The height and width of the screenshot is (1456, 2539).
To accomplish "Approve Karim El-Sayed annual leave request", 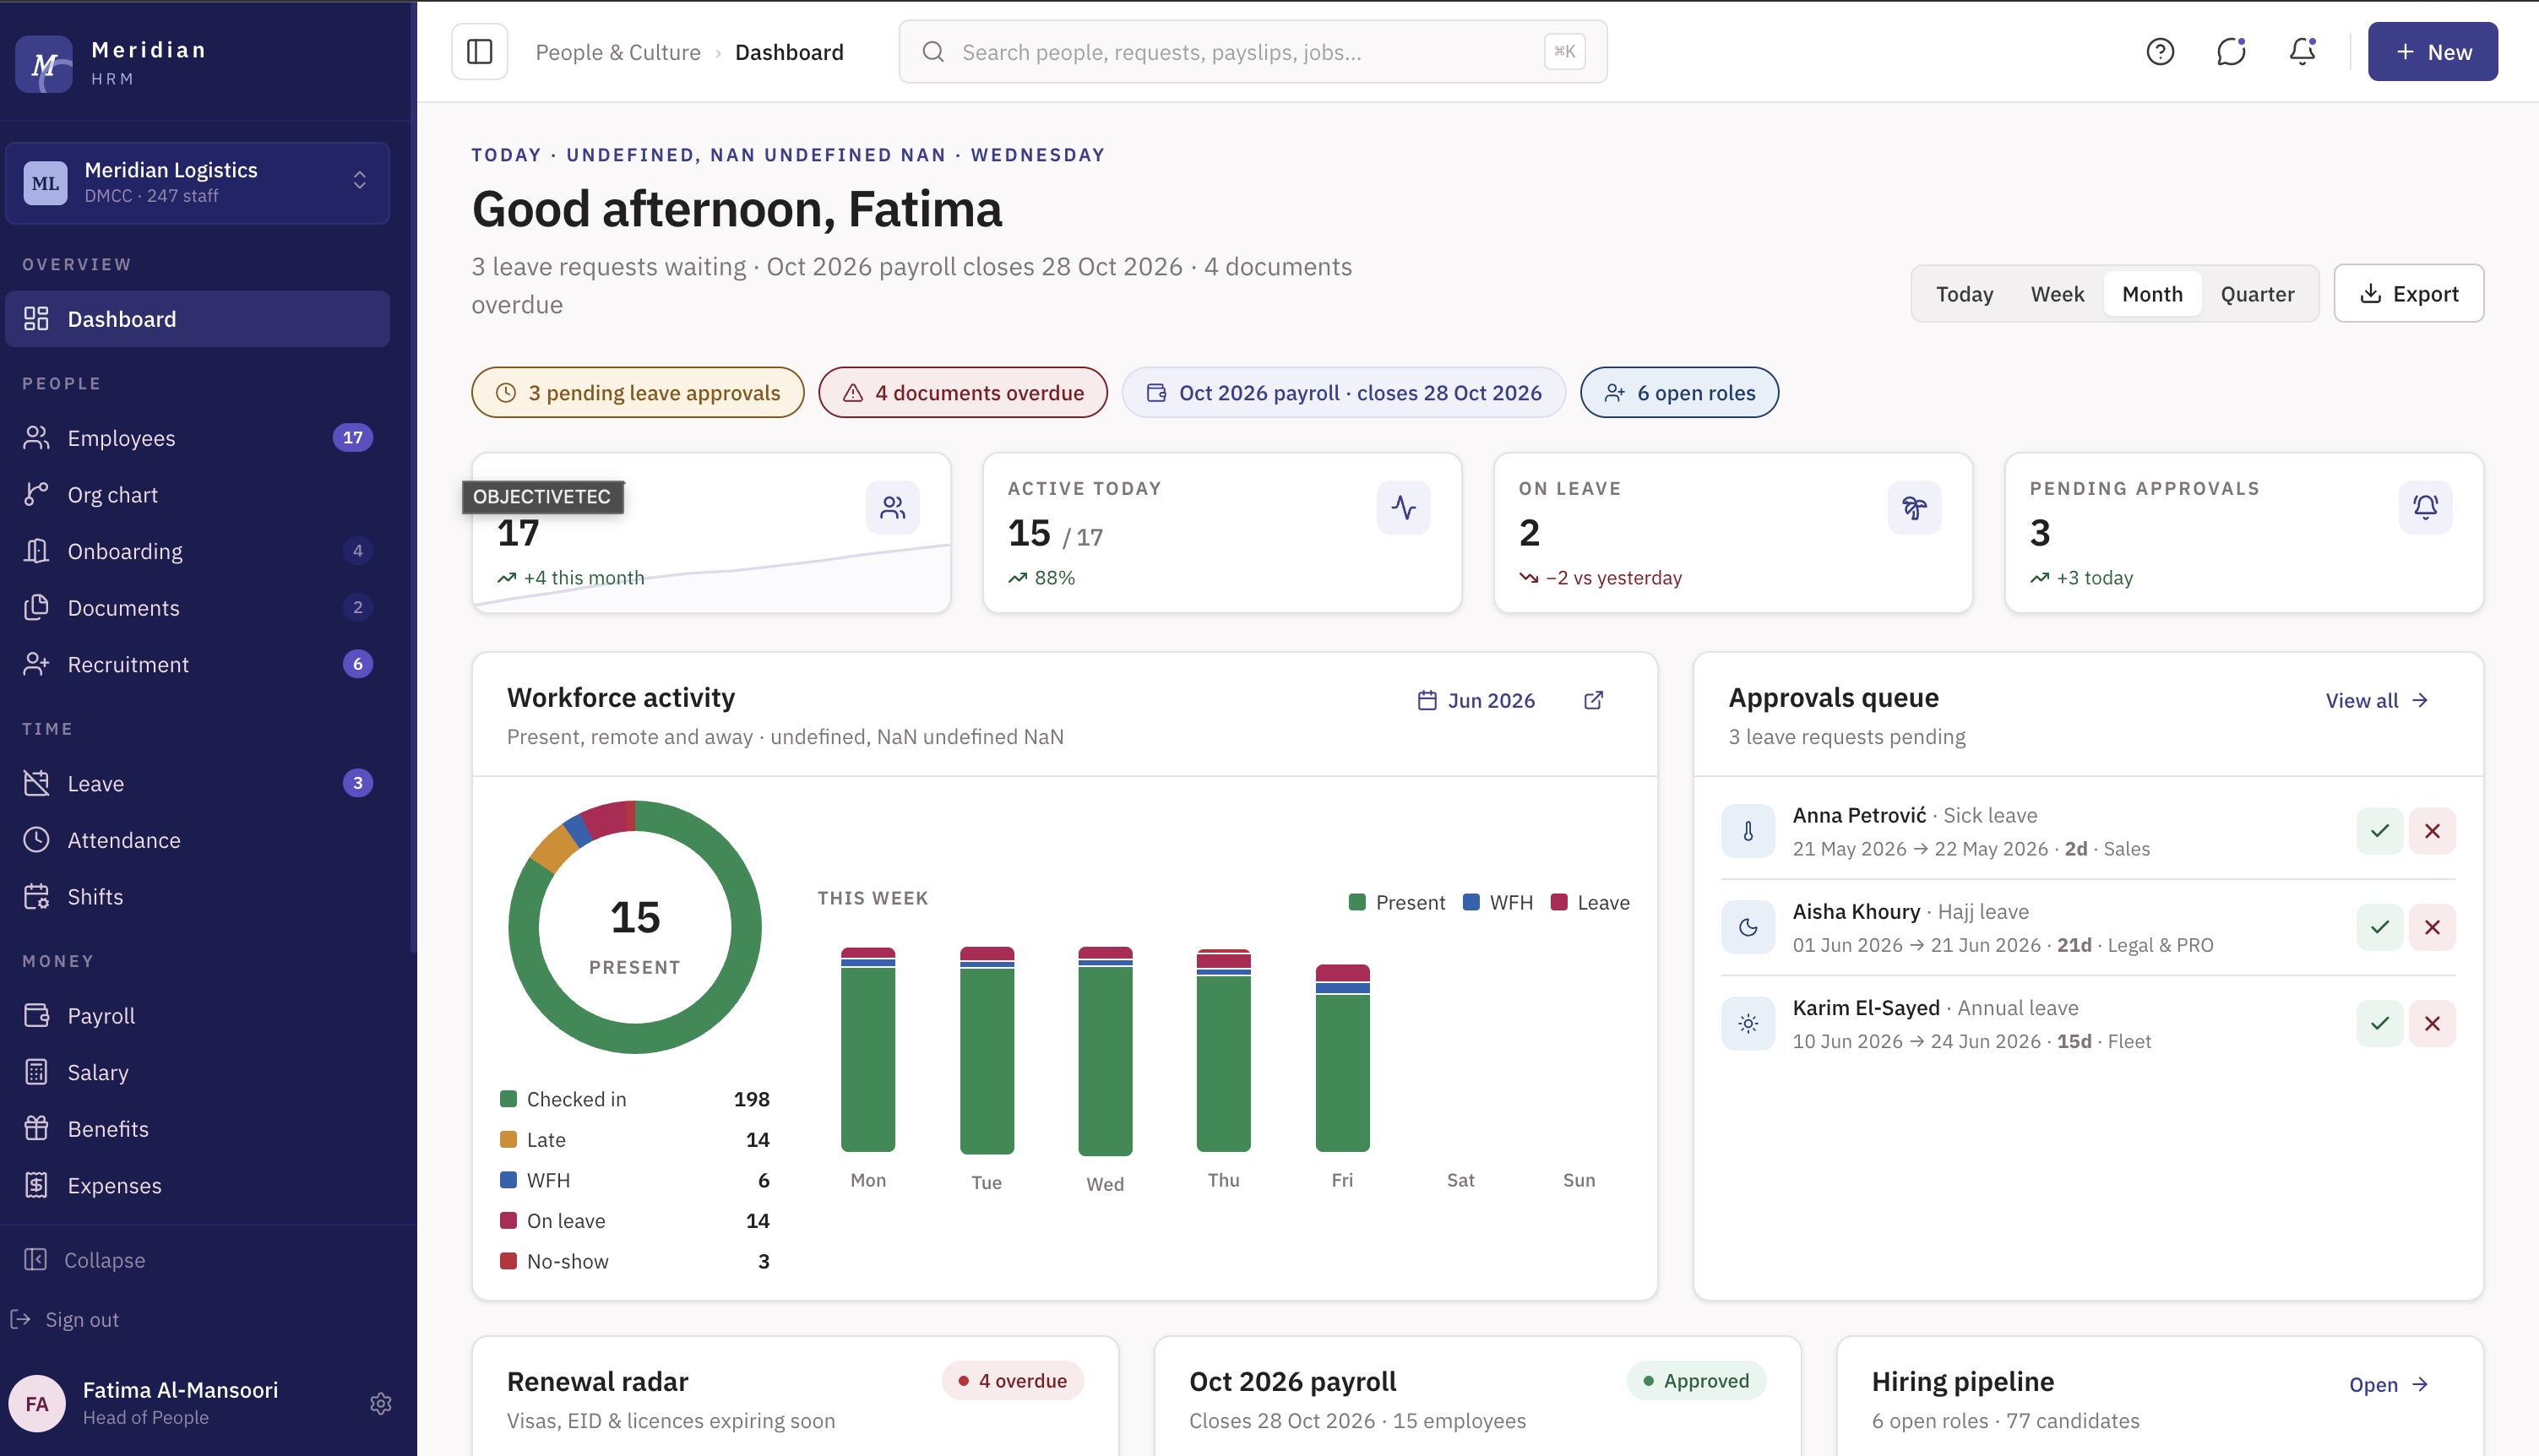I will tap(2379, 1023).
